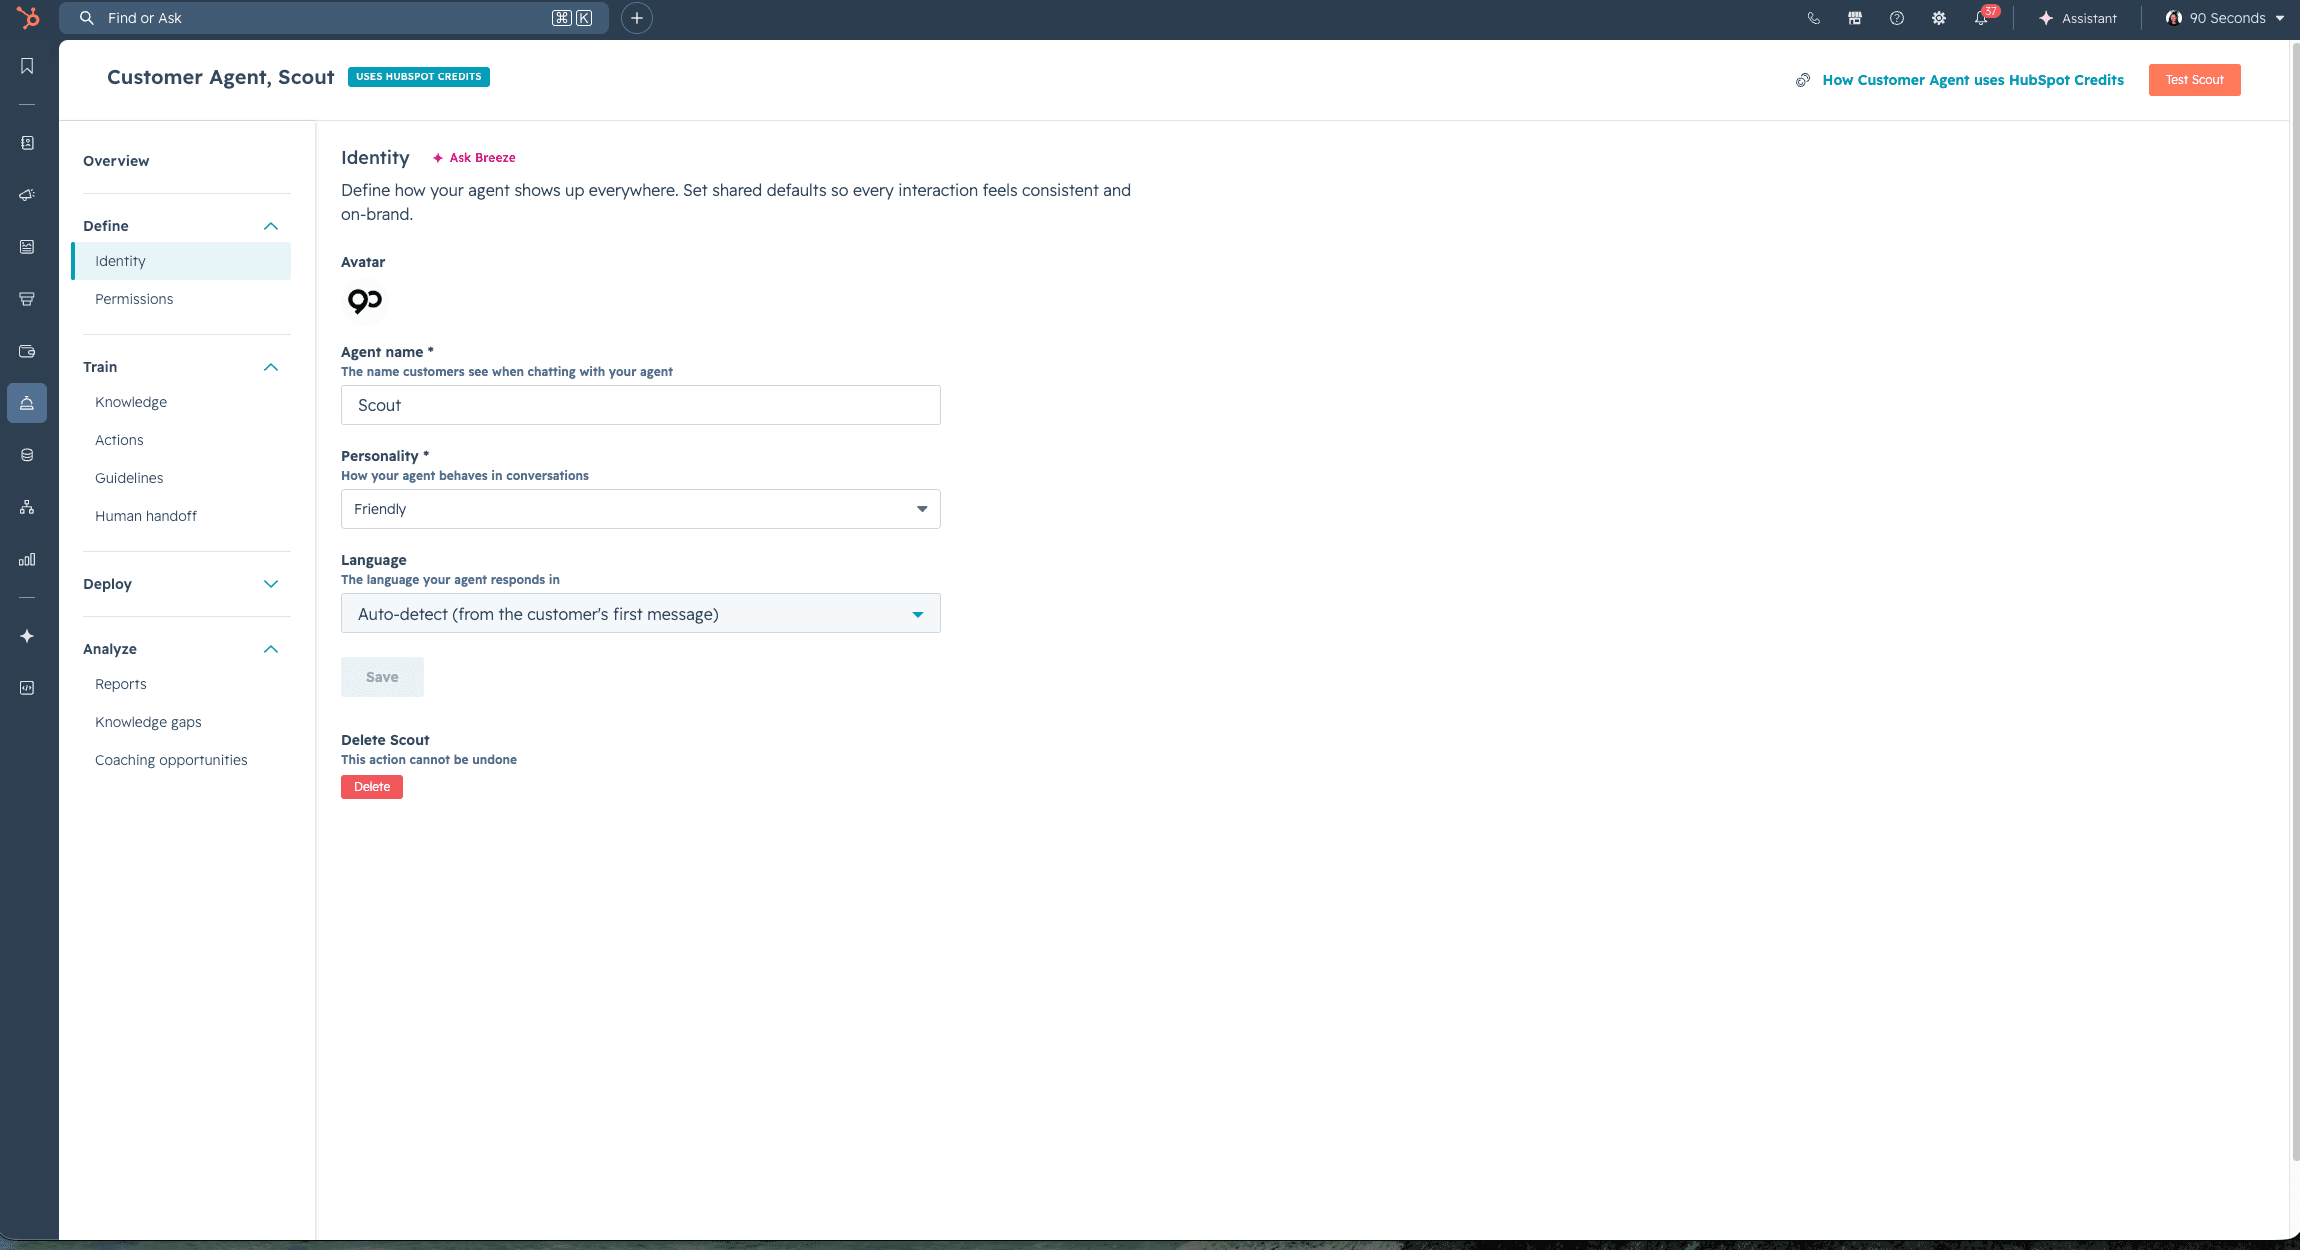Open Coaching opportunities under Analyze

click(171, 760)
